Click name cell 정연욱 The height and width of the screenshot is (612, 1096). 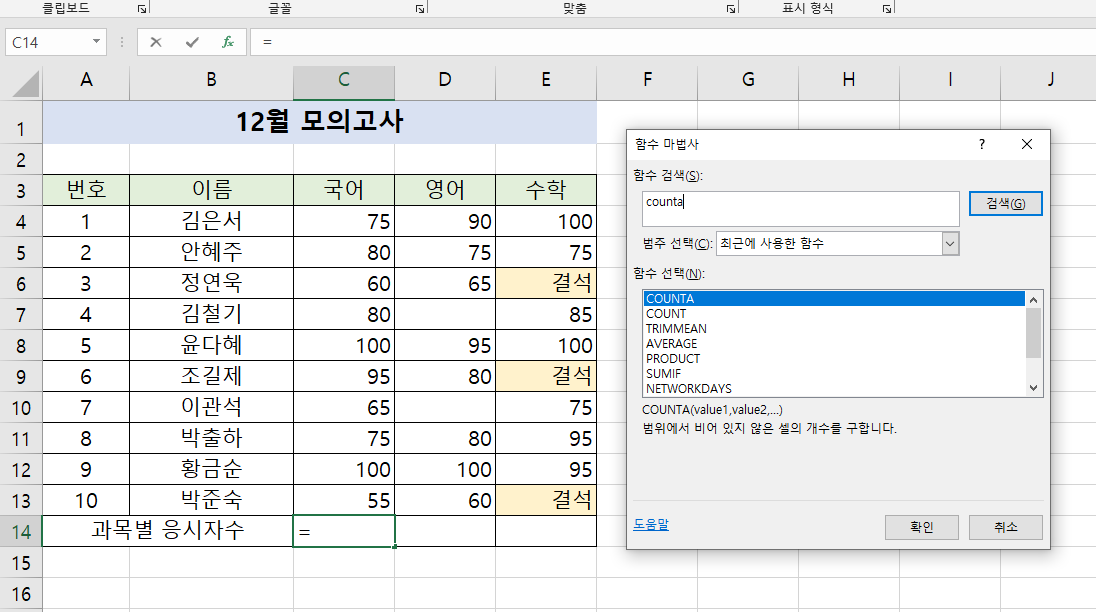(211, 283)
